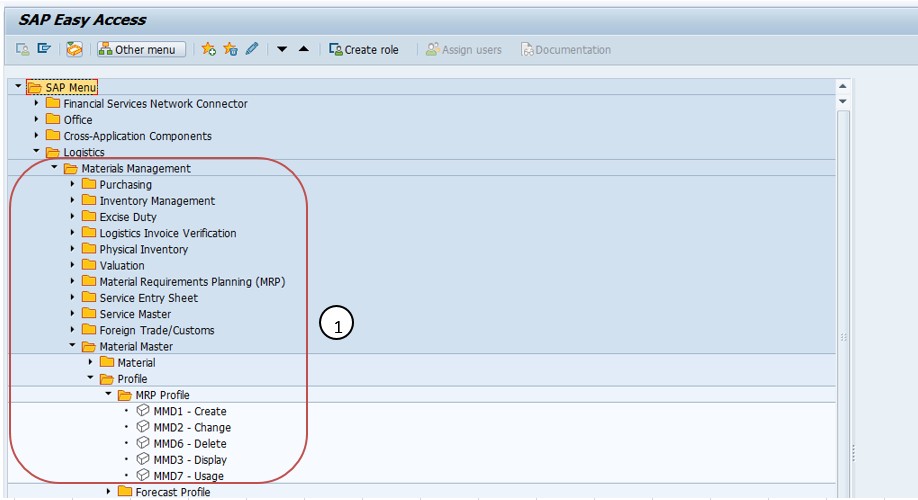Click the Excise Duty folder icon
918x500 pixels.
pos(89,216)
